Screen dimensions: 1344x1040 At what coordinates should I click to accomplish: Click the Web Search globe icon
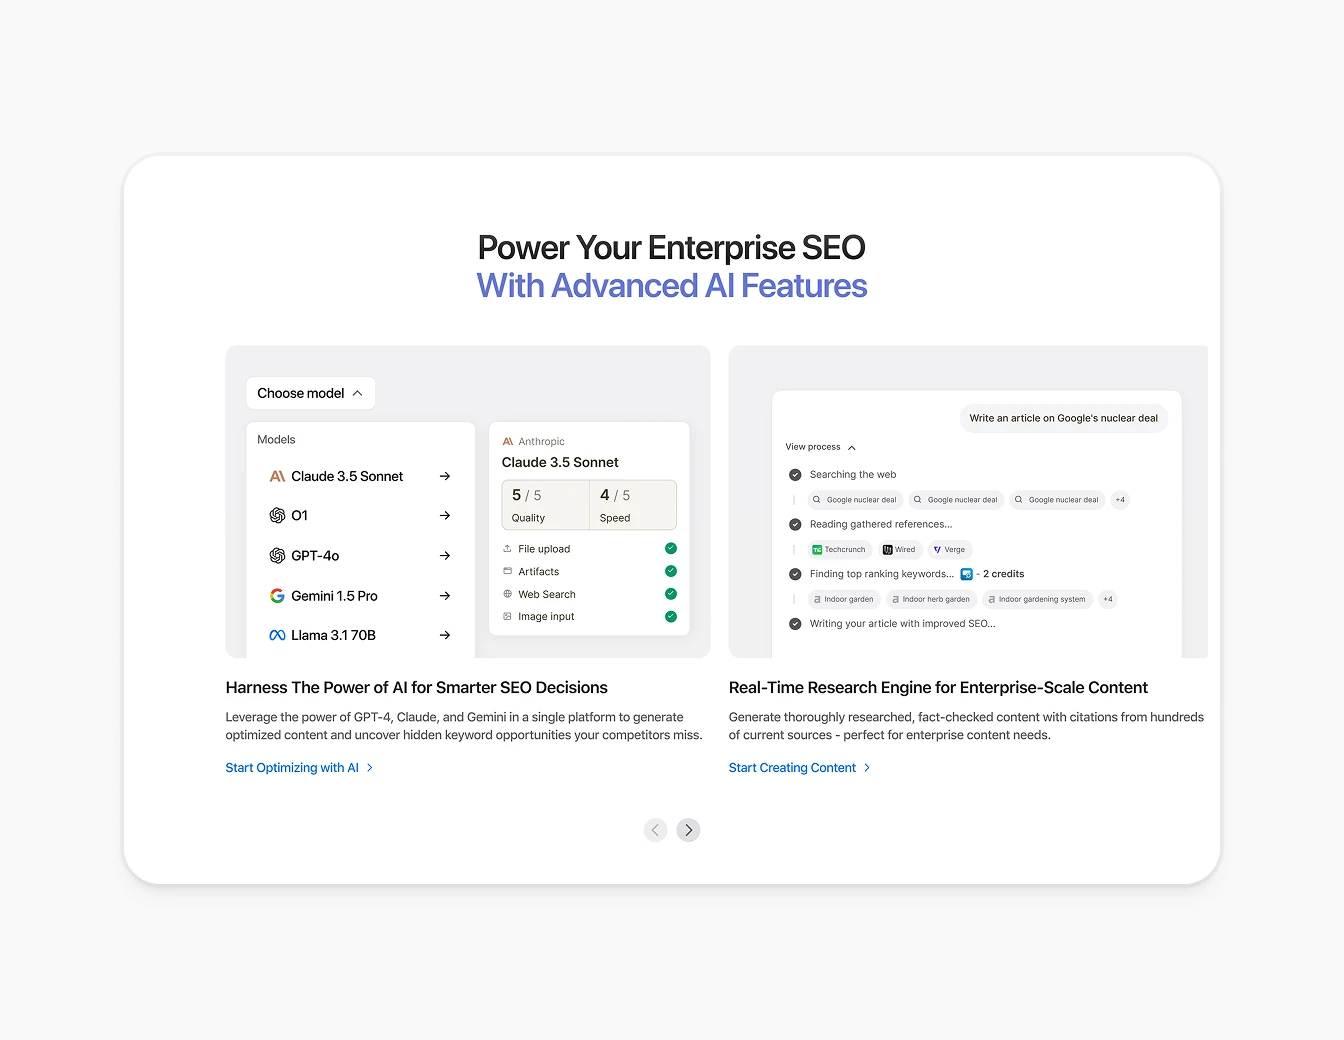[x=507, y=594]
